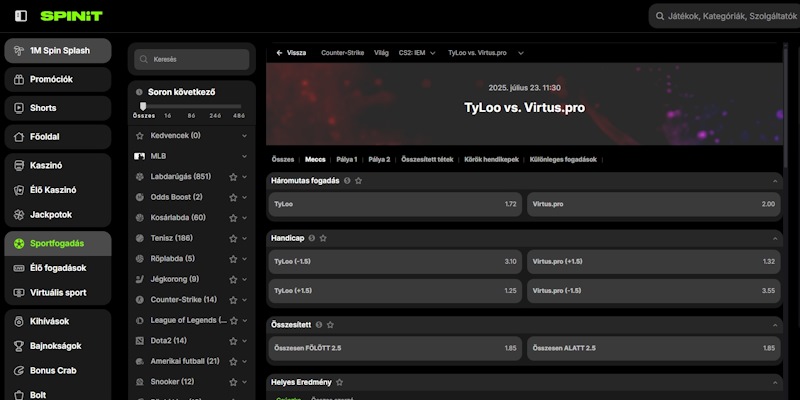Go to Főoldal home icon

coord(19,137)
